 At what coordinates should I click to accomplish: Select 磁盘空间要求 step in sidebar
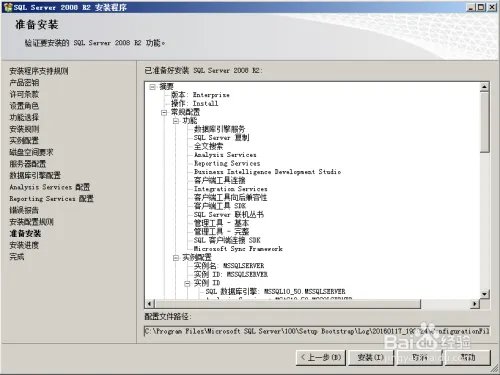(x=31, y=152)
